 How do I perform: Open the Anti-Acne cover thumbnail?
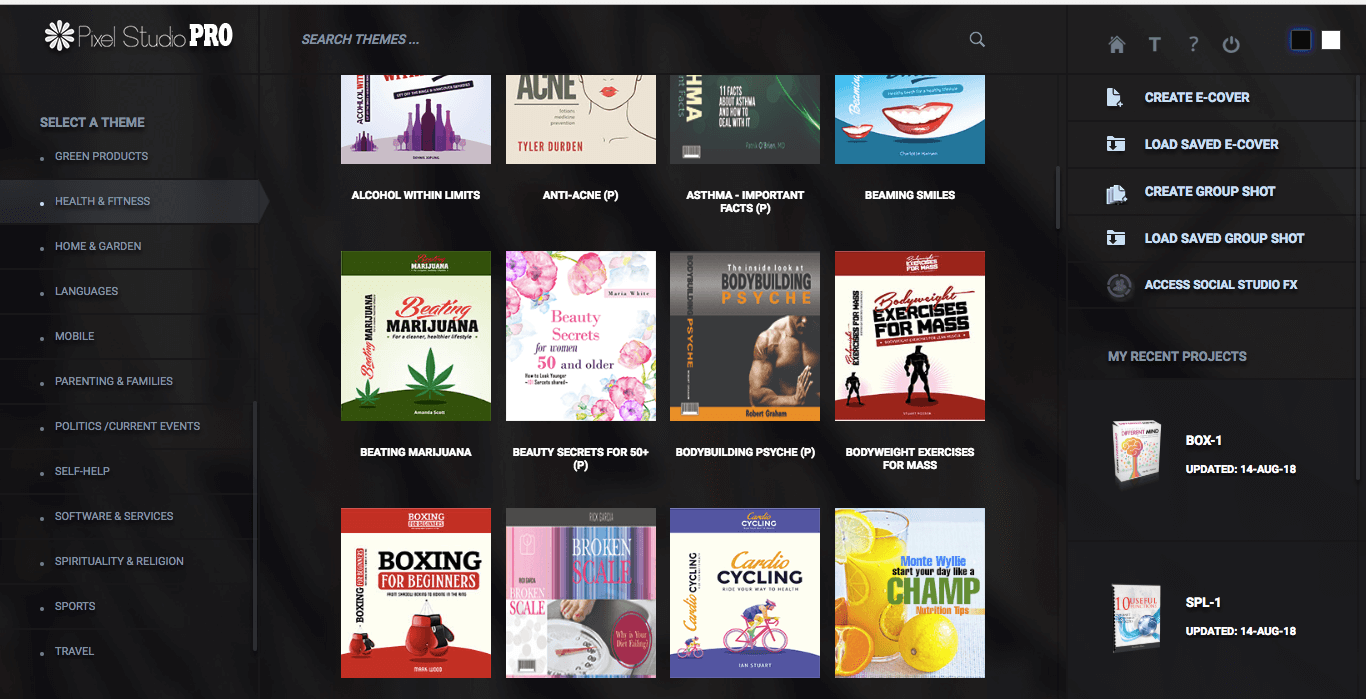coord(581,119)
